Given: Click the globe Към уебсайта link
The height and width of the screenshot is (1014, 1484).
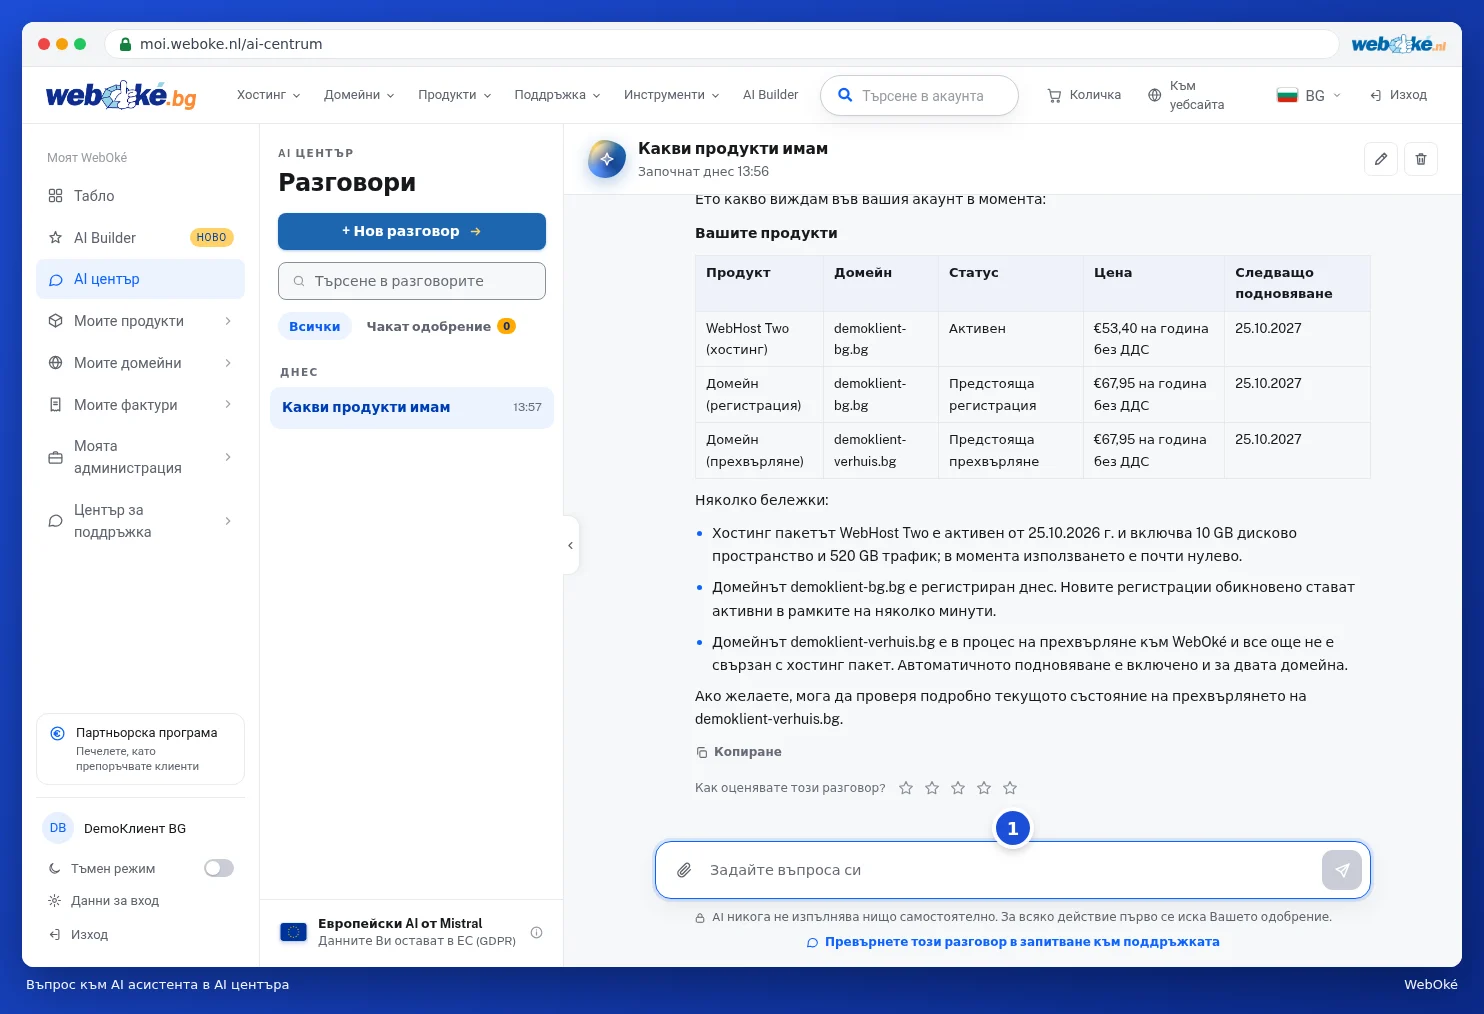Looking at the screenshot, I should tap(1186, 95).
